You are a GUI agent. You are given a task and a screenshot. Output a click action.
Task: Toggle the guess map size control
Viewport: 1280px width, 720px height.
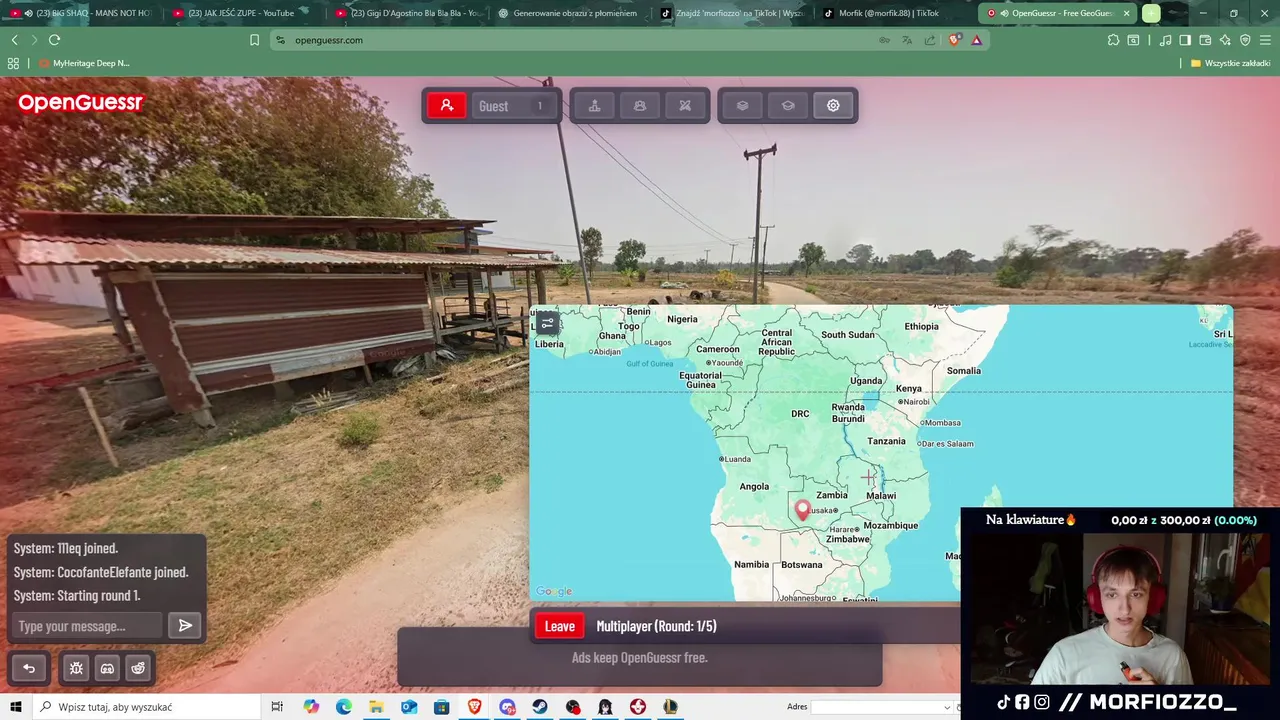coord(547,324)
